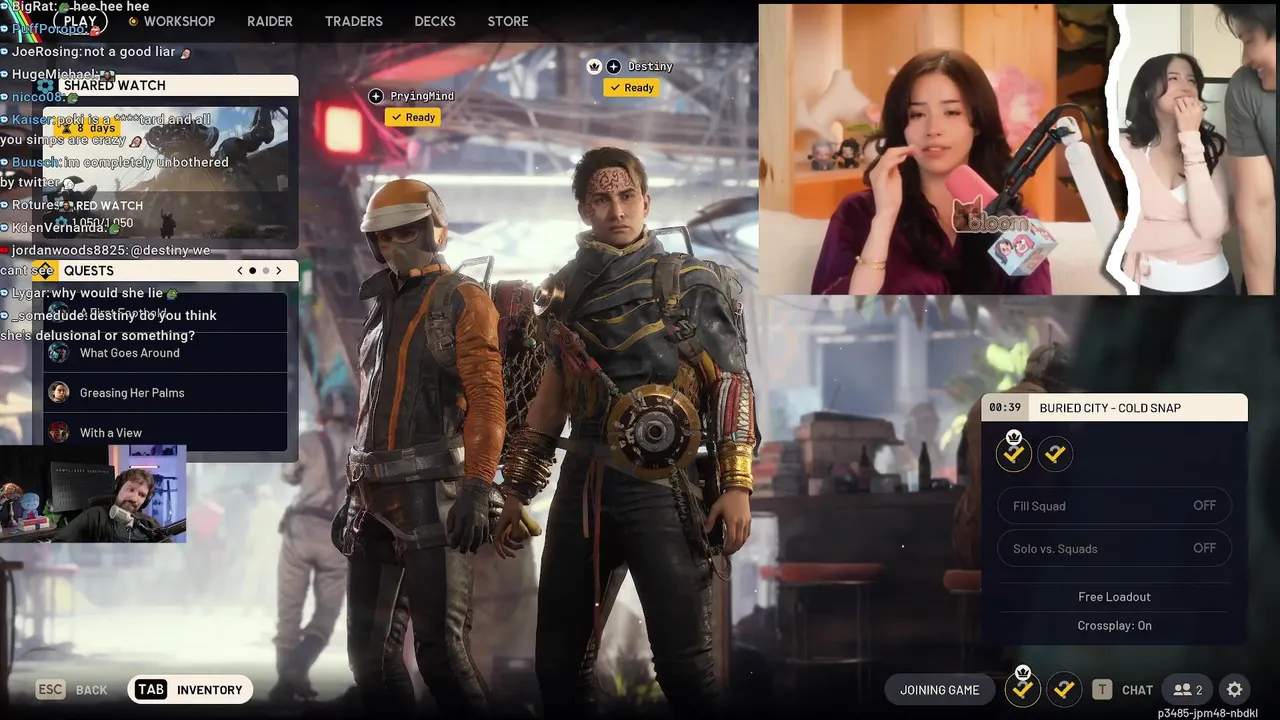Open the PLAY menu tab
This screenshot has height=720, width=1280.
[x=80, y=21]
